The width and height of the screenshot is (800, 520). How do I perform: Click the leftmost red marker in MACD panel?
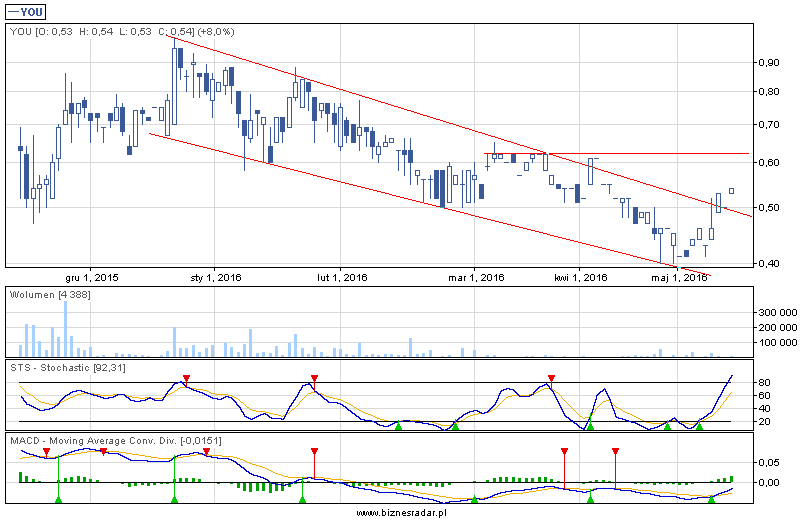pos(46,451)
